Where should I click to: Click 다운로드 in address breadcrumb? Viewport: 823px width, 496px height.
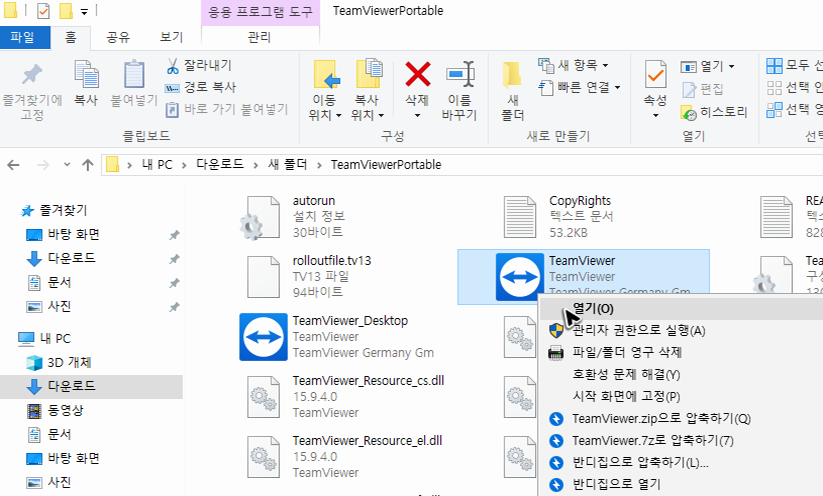(x=220, y=165)
